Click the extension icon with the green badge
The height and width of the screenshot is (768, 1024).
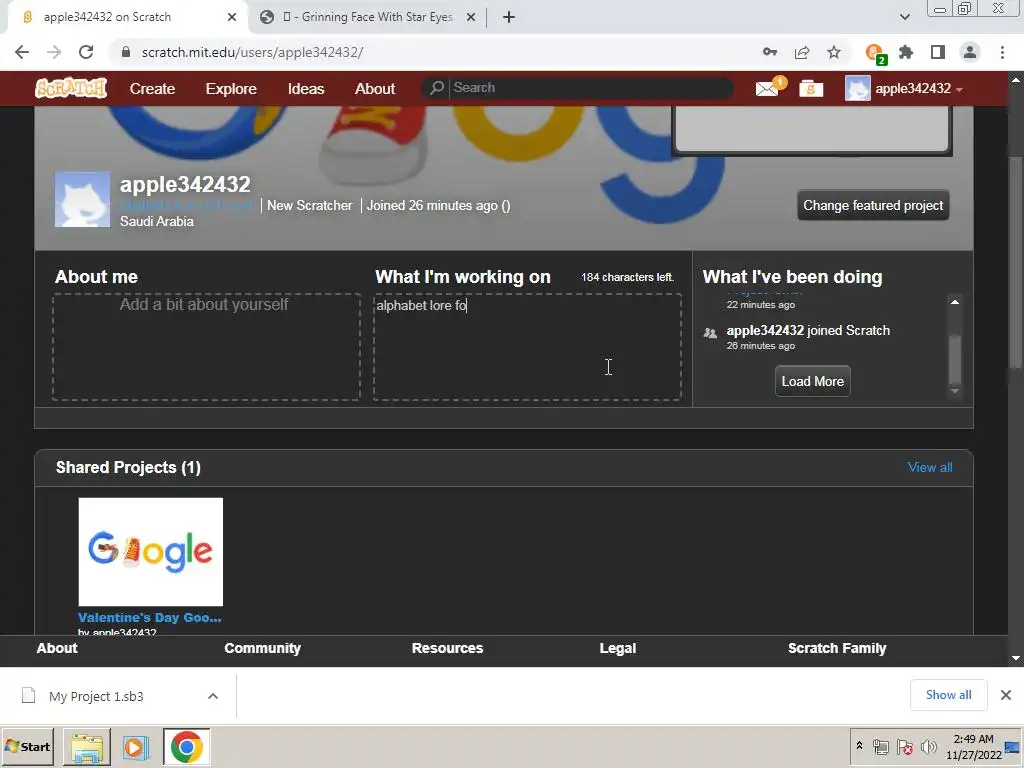[874, 53]
